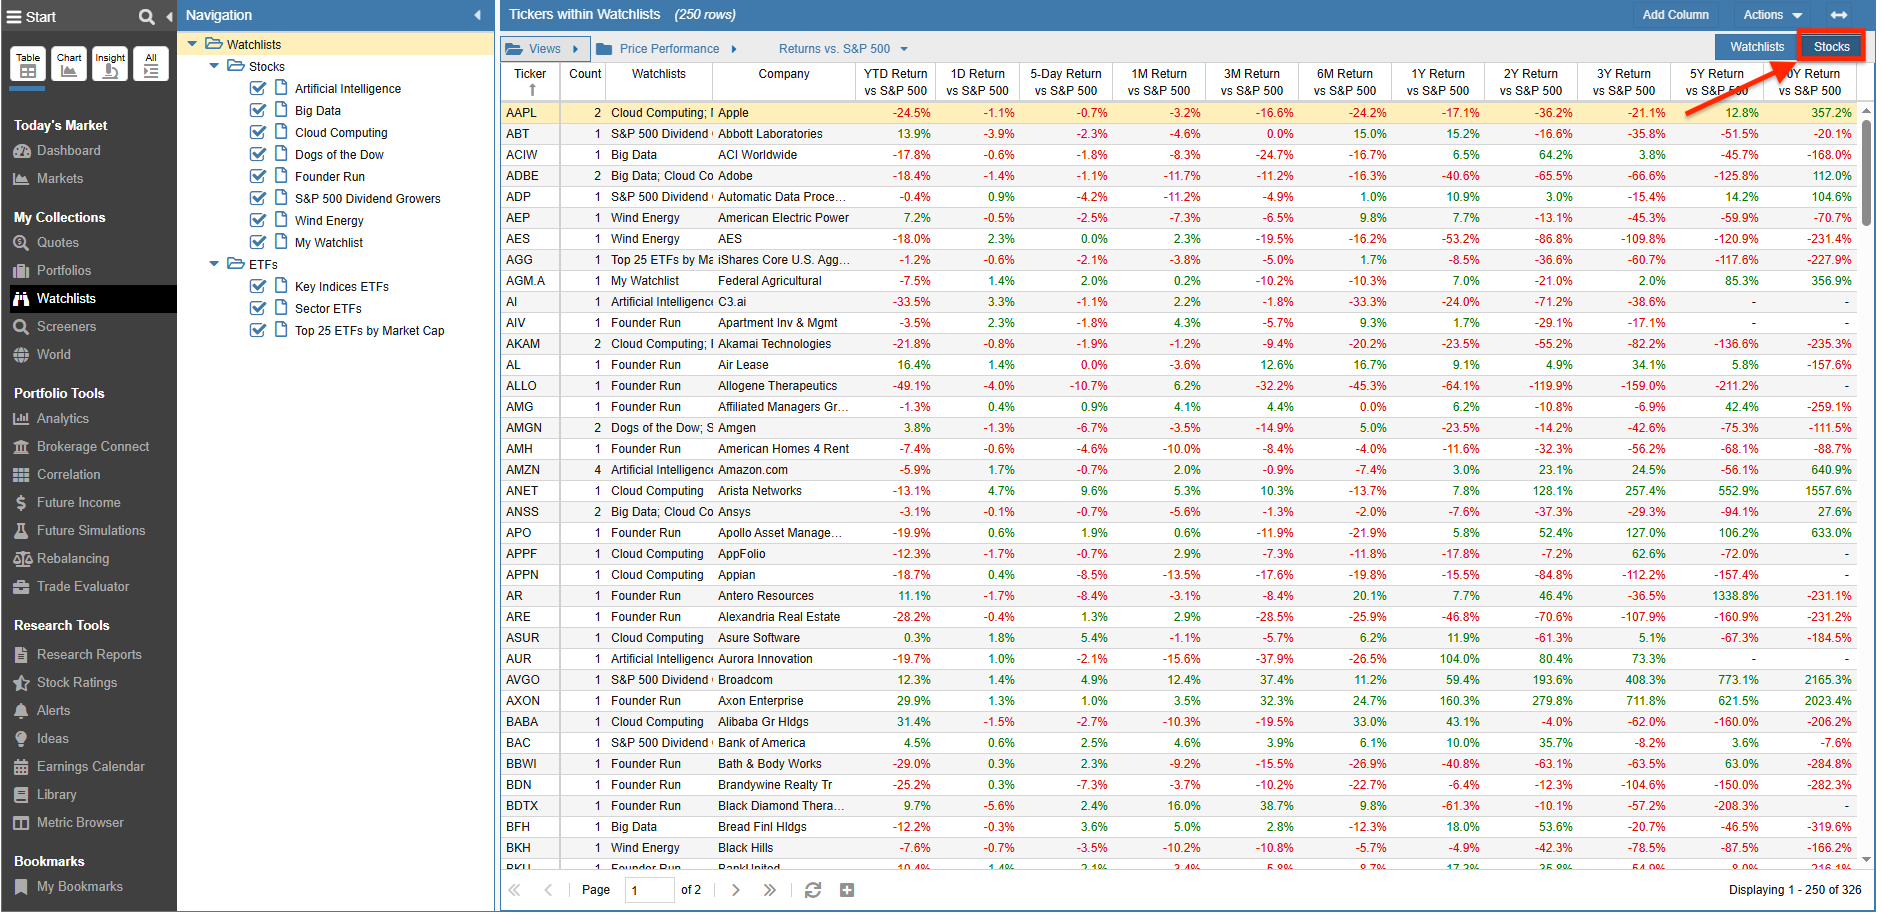1882x918 pixels.
Task: Open Ideas in sidebar
Action: click(x=52, y=739)
